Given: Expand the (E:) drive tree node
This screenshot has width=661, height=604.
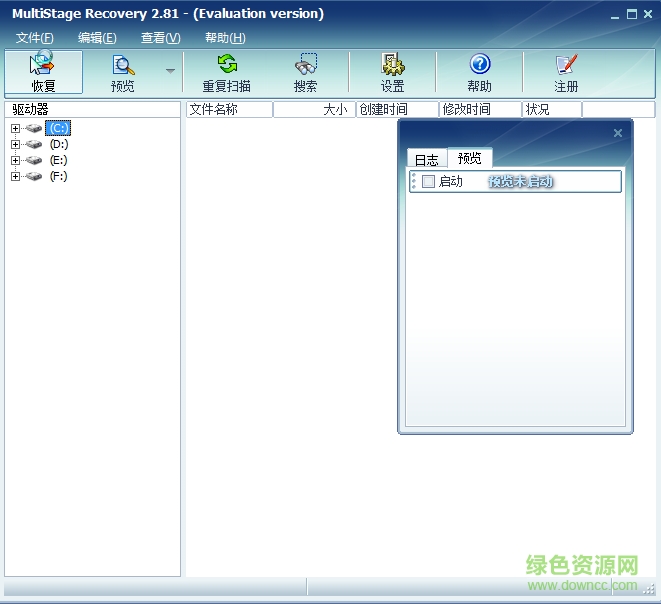Looking at the screenshot, I should pos(15,161).
